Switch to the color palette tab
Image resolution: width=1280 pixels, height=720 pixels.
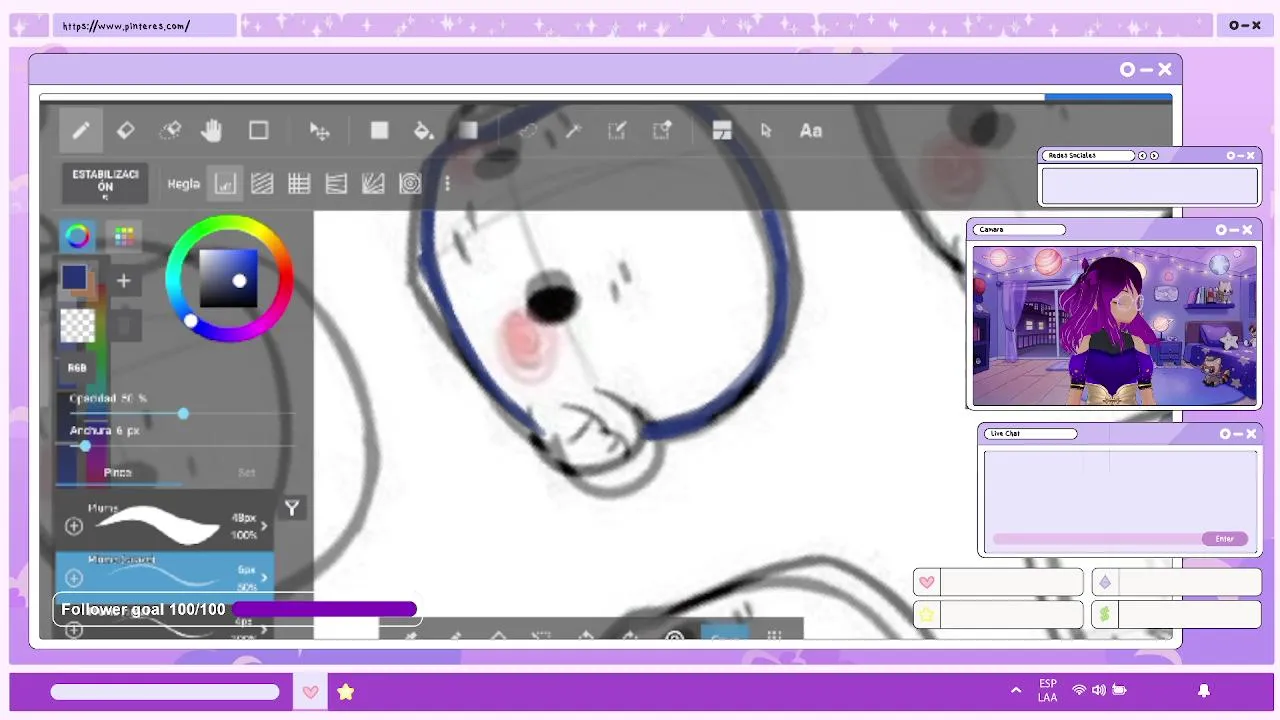(123, 236)
